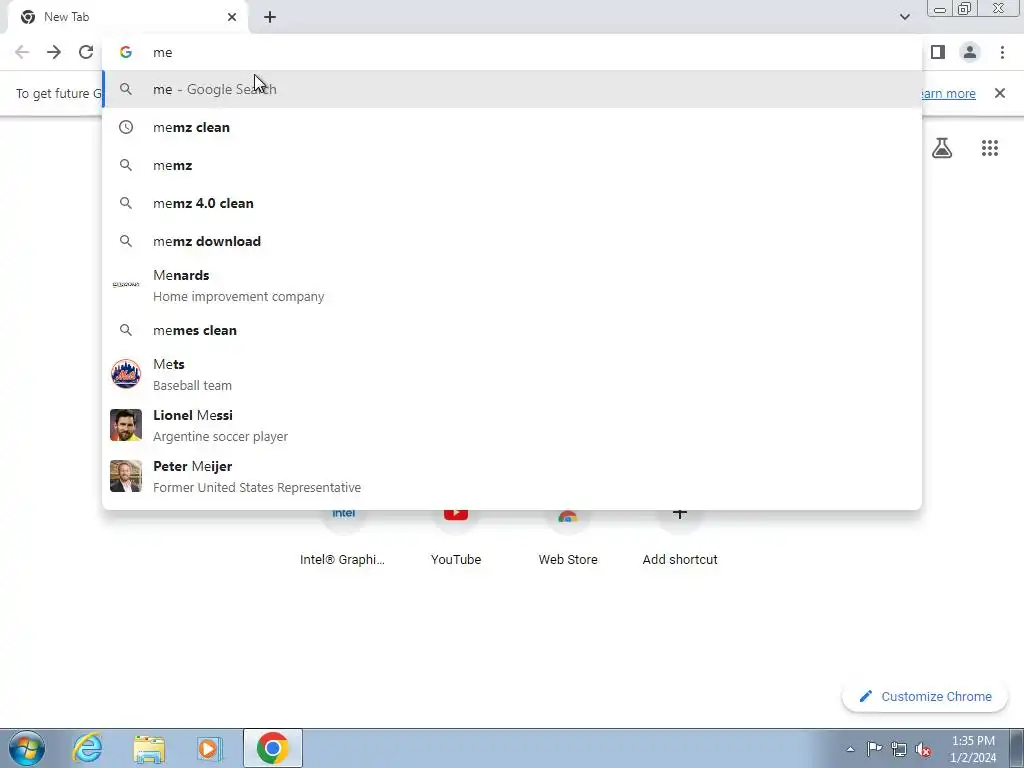Reload the page with the refresh icon

tap(86, 52)
